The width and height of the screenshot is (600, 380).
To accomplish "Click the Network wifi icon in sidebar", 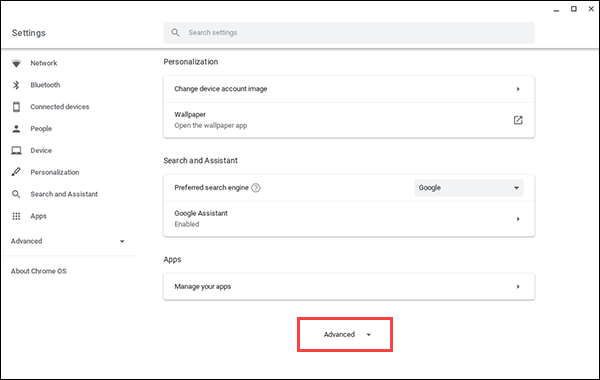I will (16, 63).
